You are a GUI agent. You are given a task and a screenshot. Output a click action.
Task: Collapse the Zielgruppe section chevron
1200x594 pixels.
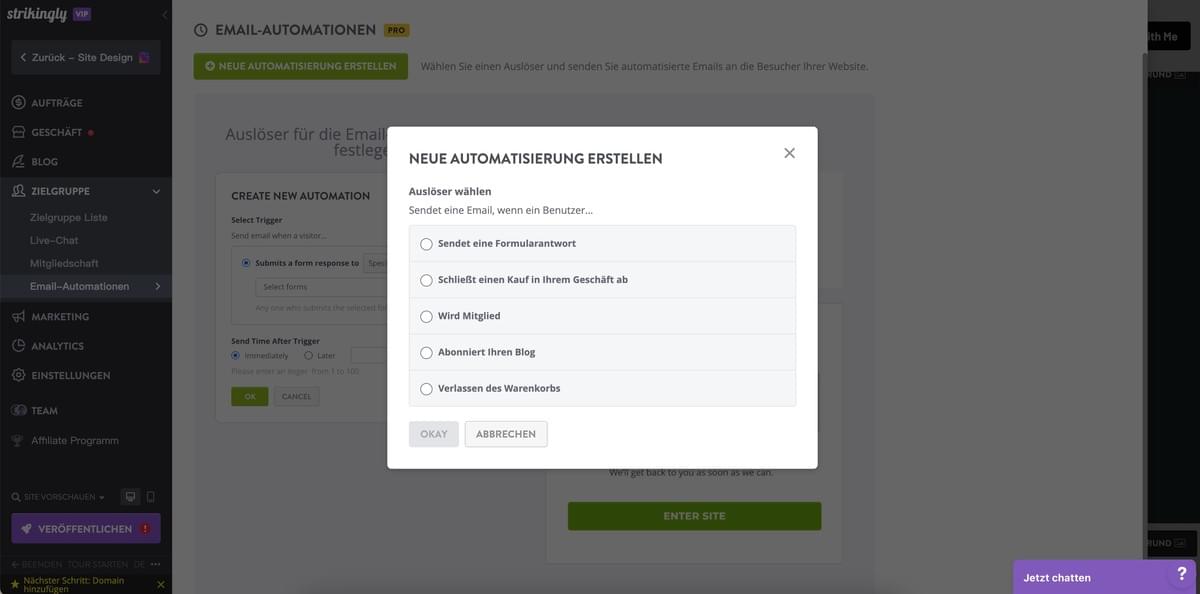tap(156, 190)
